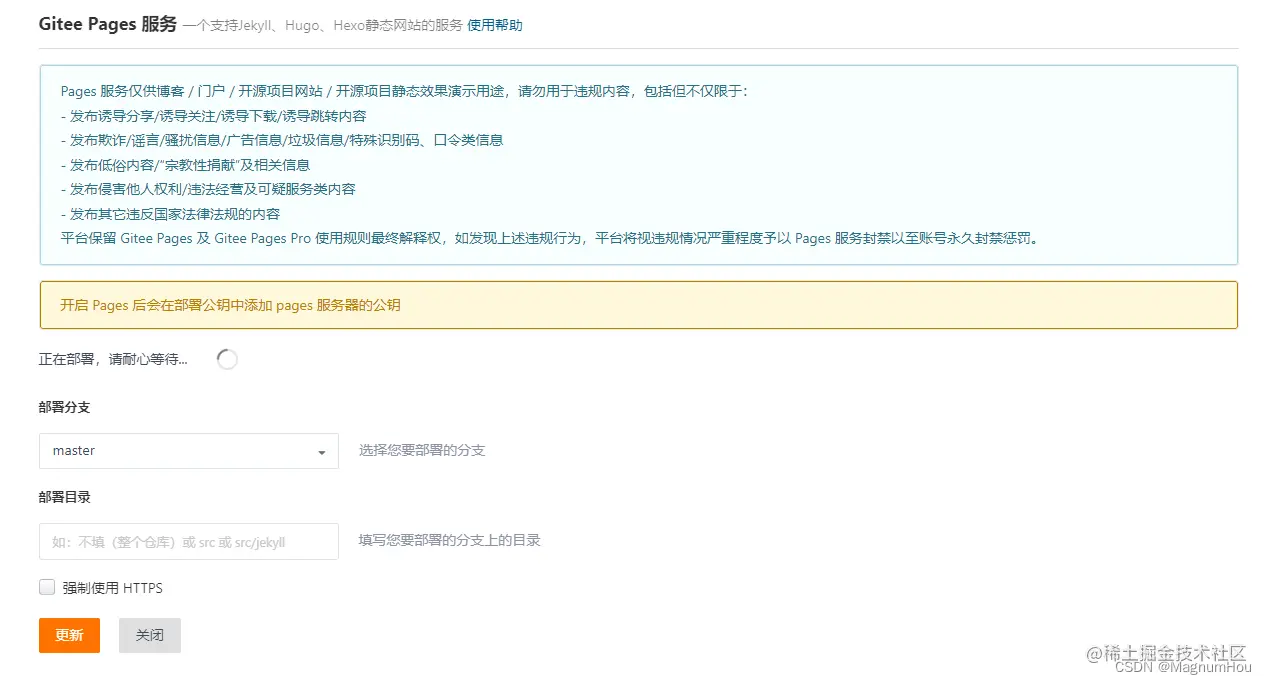Click the 更新 update button
Image resolution: width=1267 pixels, height=684 pixels.
point(68,635)
